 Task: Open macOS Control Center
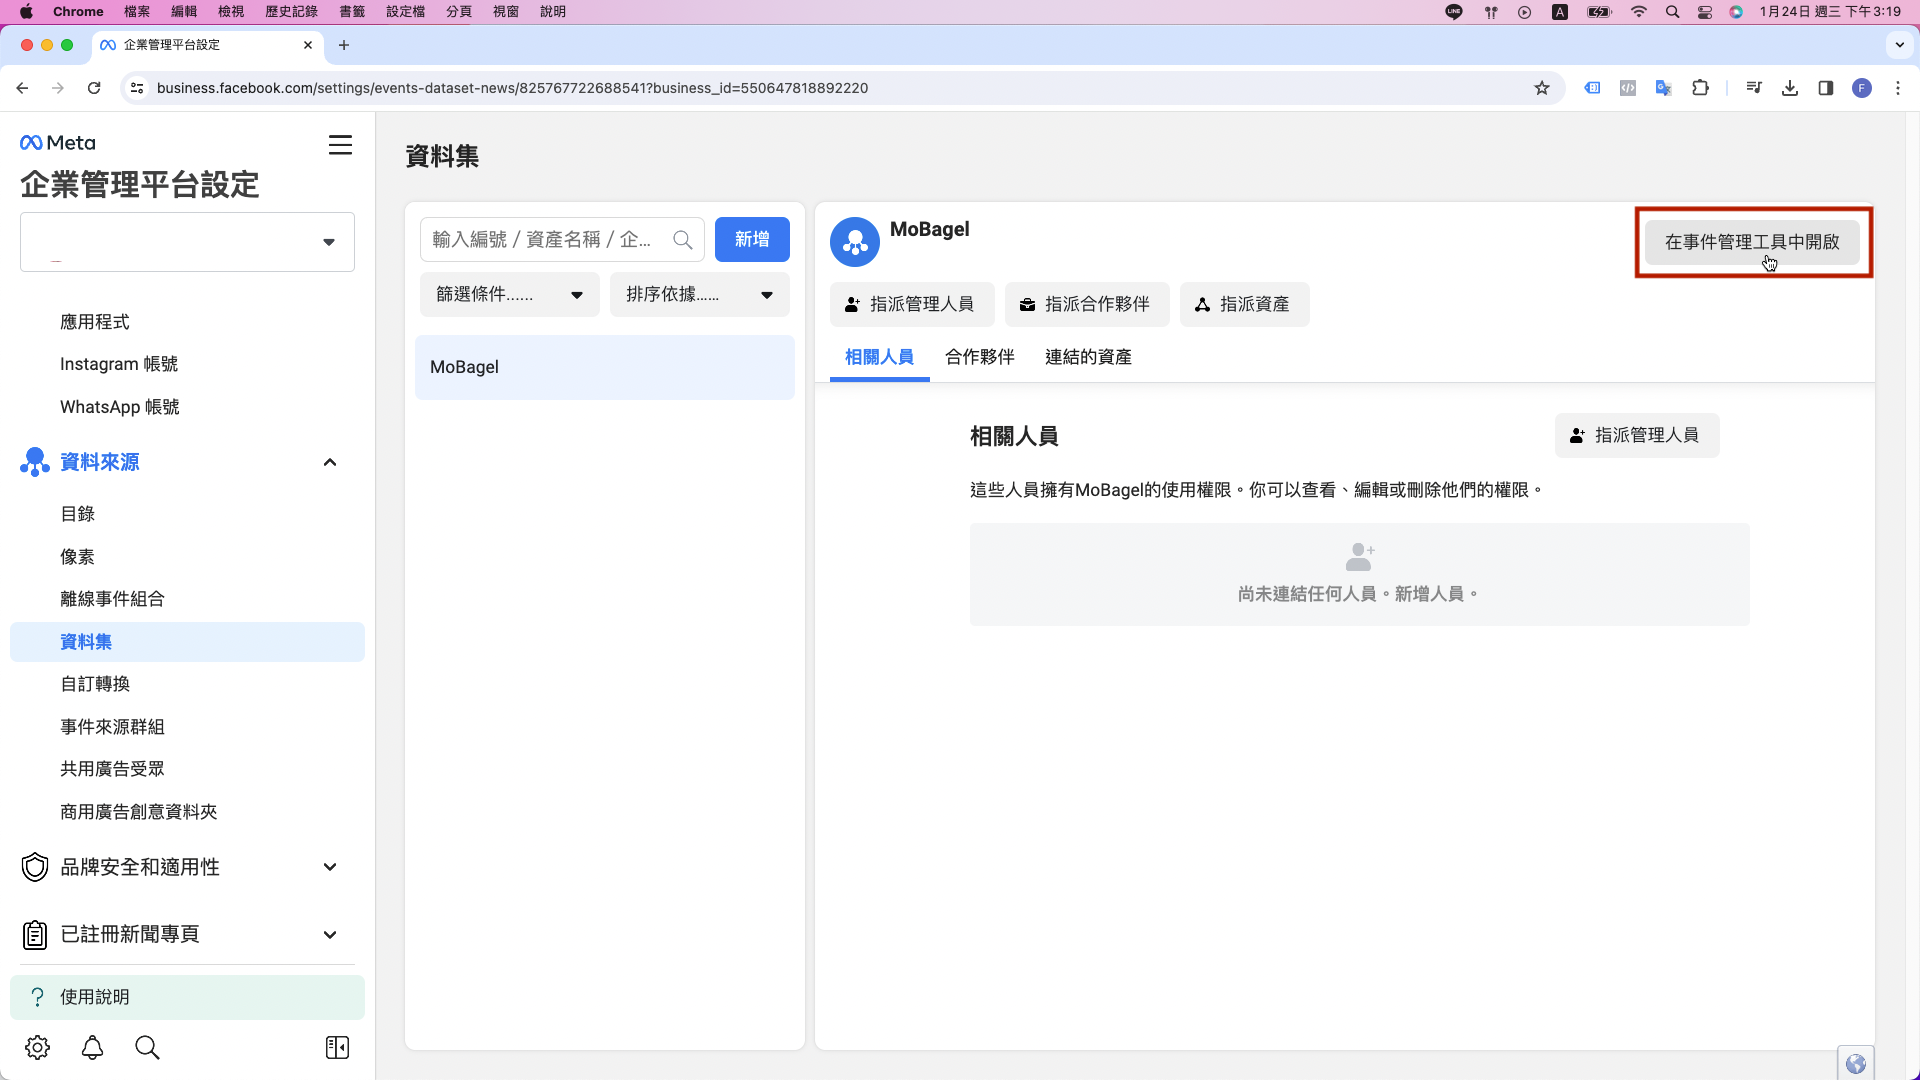click(1705, 12)
